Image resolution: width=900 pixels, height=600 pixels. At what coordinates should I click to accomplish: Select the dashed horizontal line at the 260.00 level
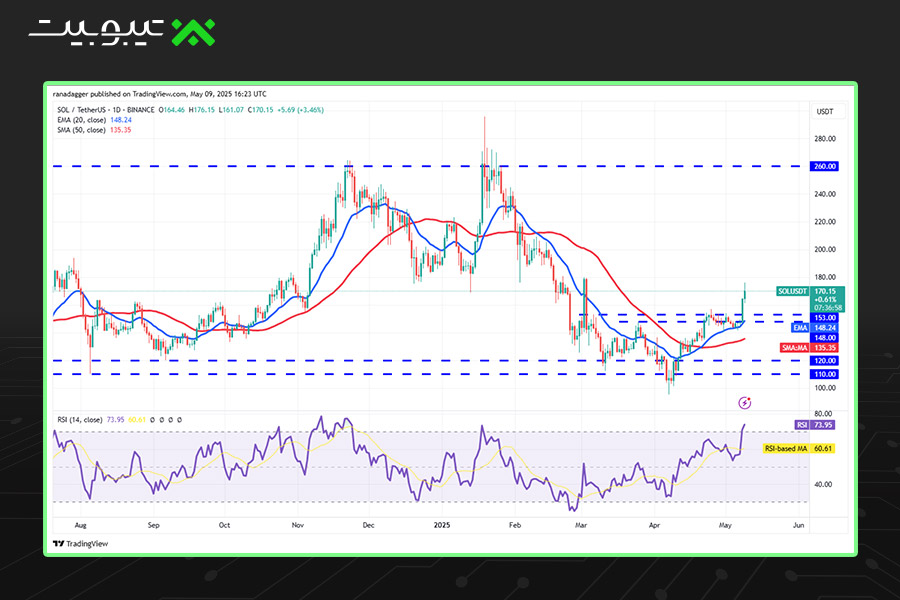[428, 167]
